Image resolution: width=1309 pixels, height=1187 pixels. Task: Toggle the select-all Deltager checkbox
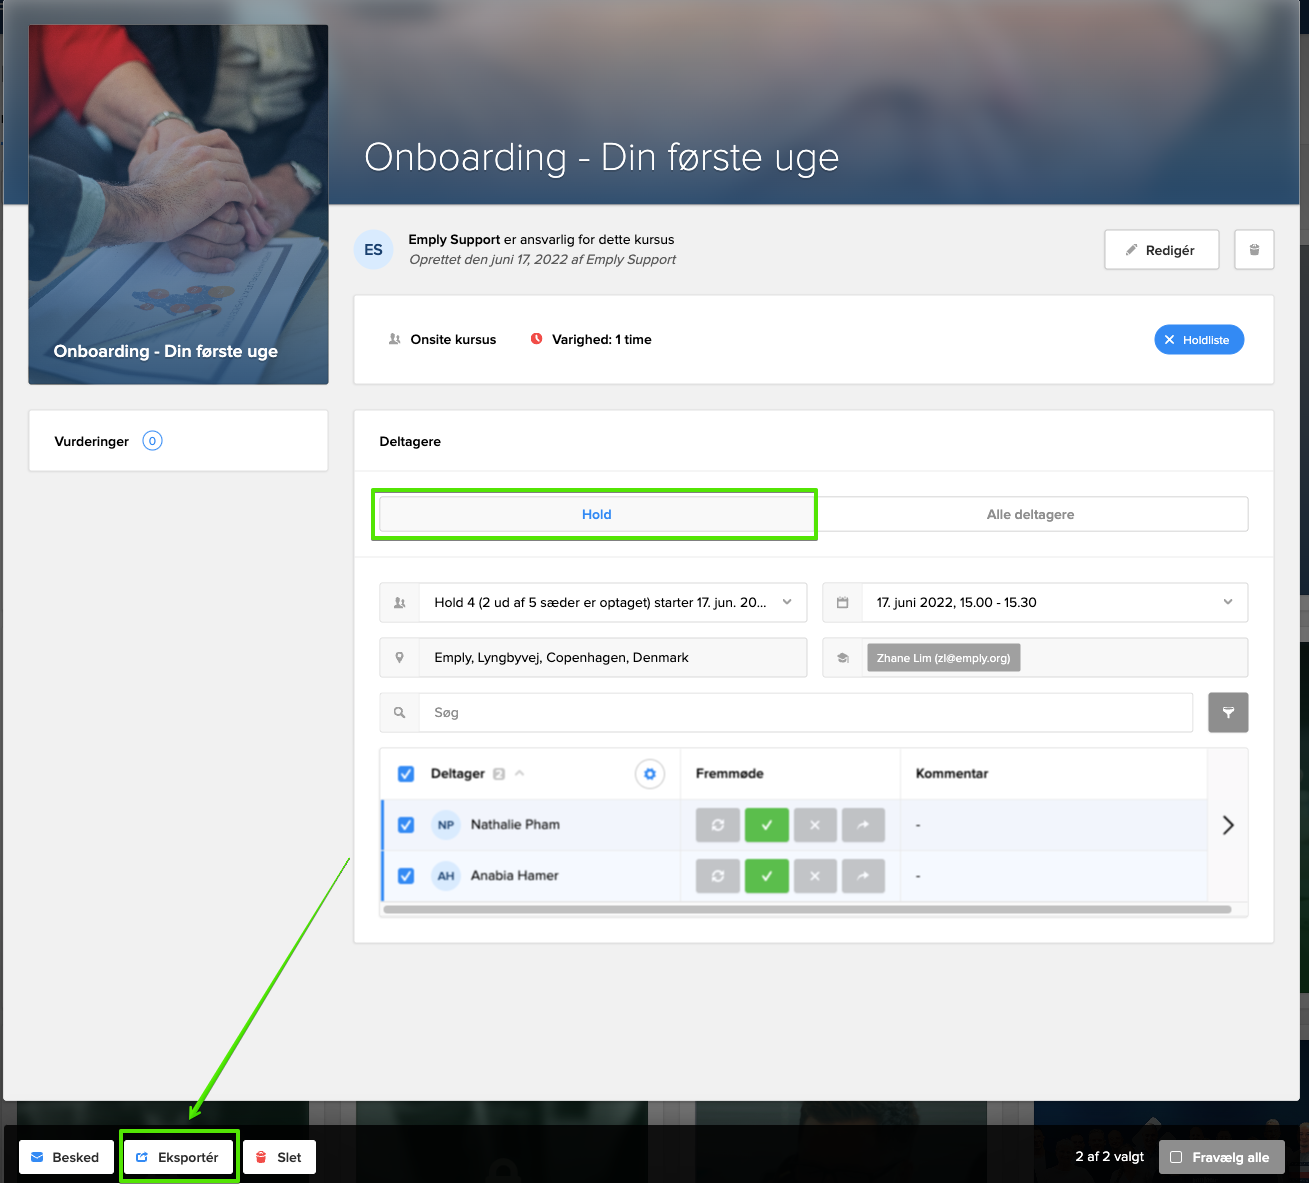(406, 774)
